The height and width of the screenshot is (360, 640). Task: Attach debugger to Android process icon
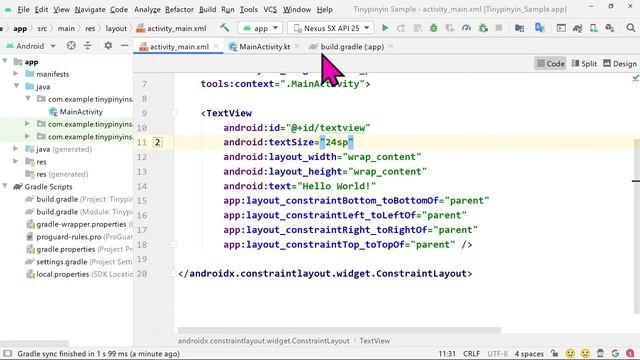click(483, 28)
